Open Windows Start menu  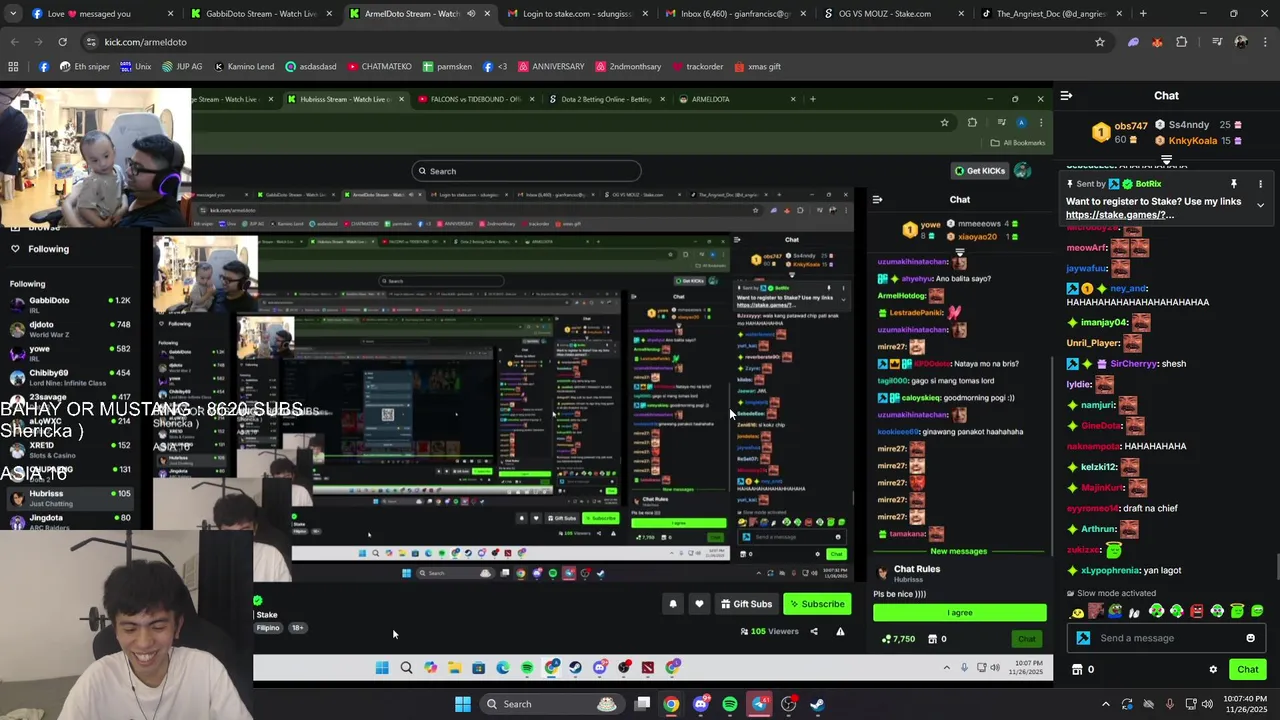[x=463, y=704]
